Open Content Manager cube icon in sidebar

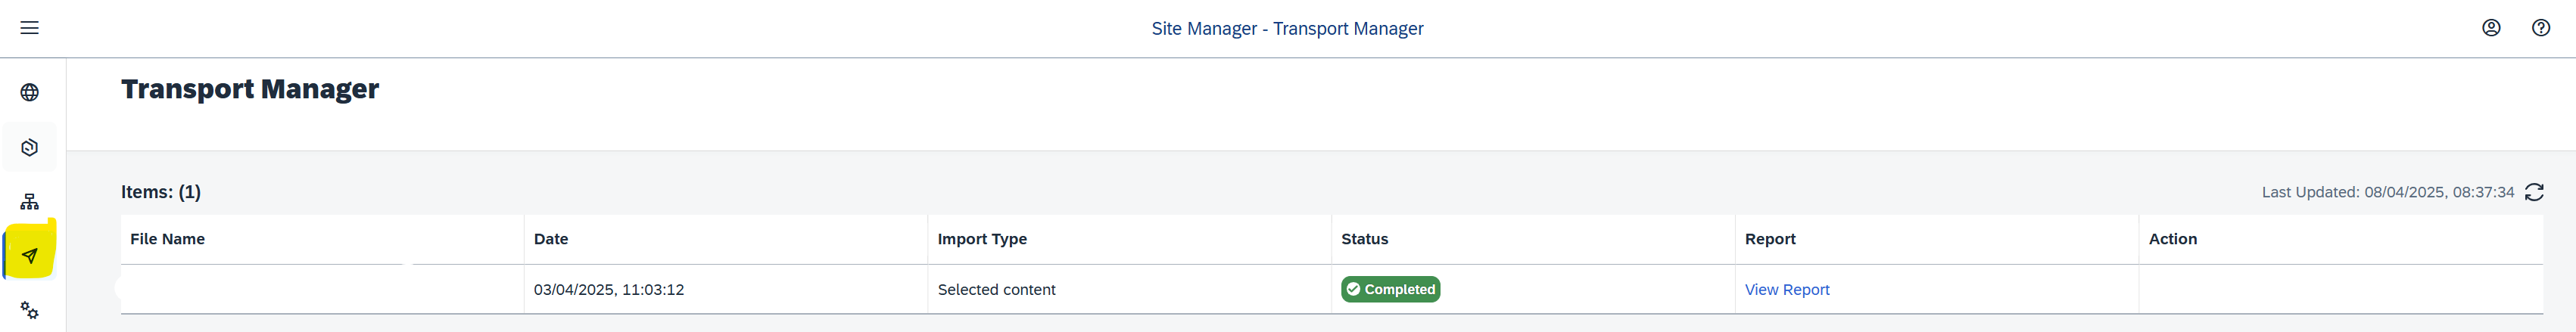click(30, 147)
